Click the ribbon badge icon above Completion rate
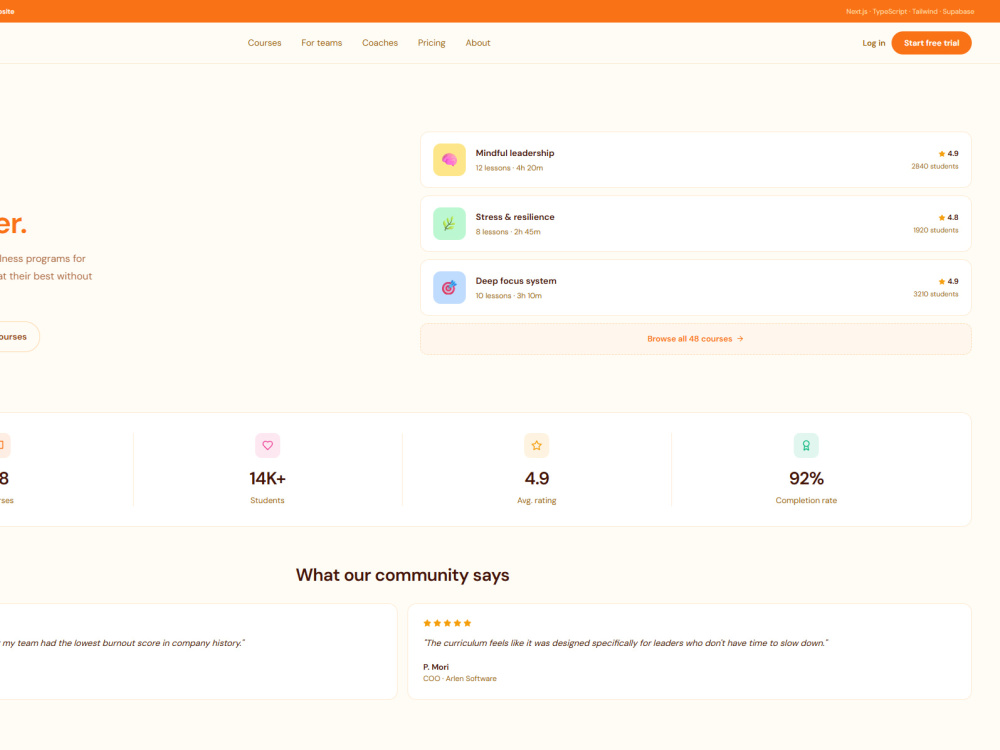 [805, 445]
